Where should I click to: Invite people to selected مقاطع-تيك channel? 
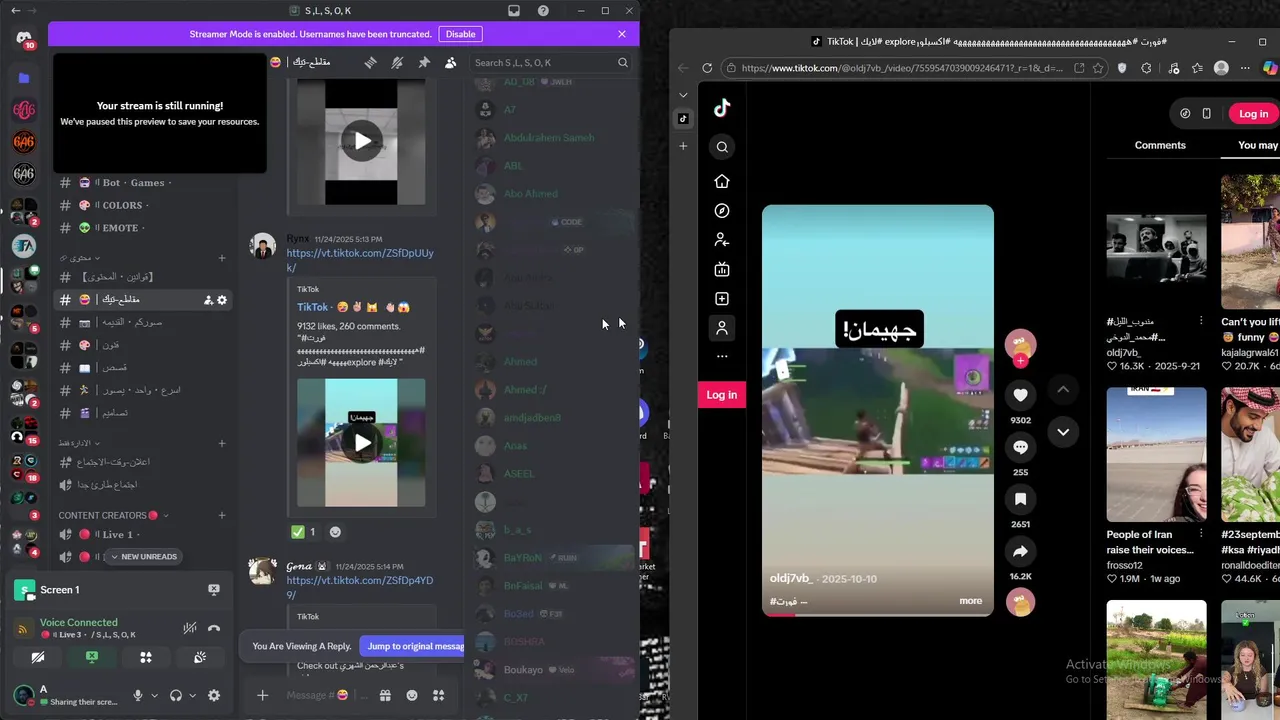pos(208,300)
